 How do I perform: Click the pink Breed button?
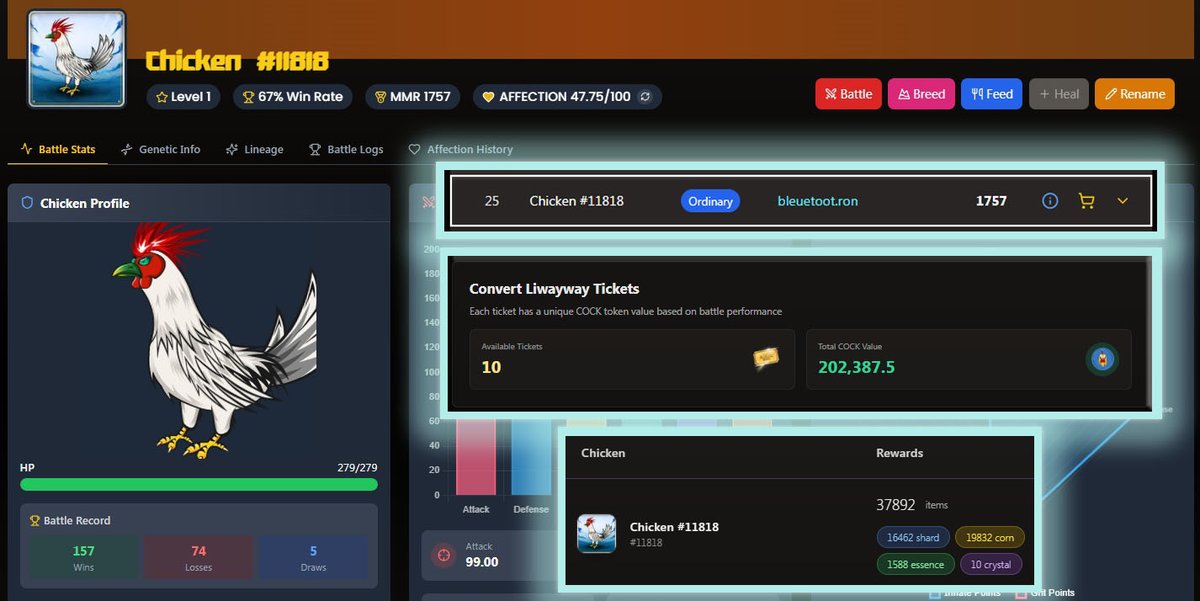(x=921, y=94)
